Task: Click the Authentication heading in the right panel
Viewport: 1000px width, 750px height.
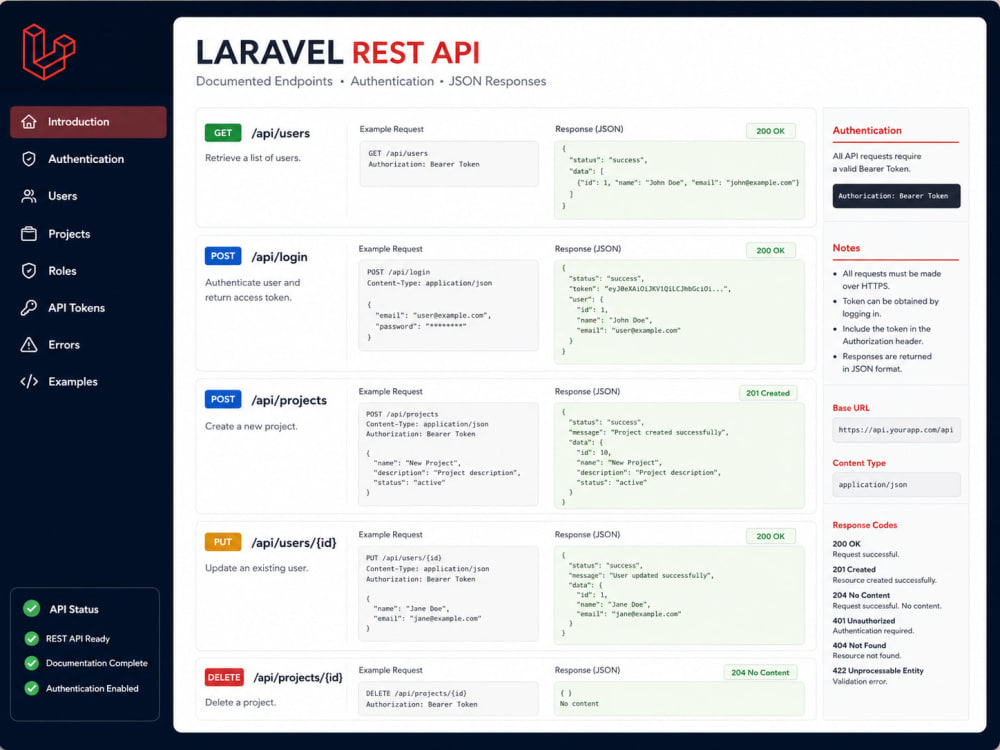Action: (867, 130)
